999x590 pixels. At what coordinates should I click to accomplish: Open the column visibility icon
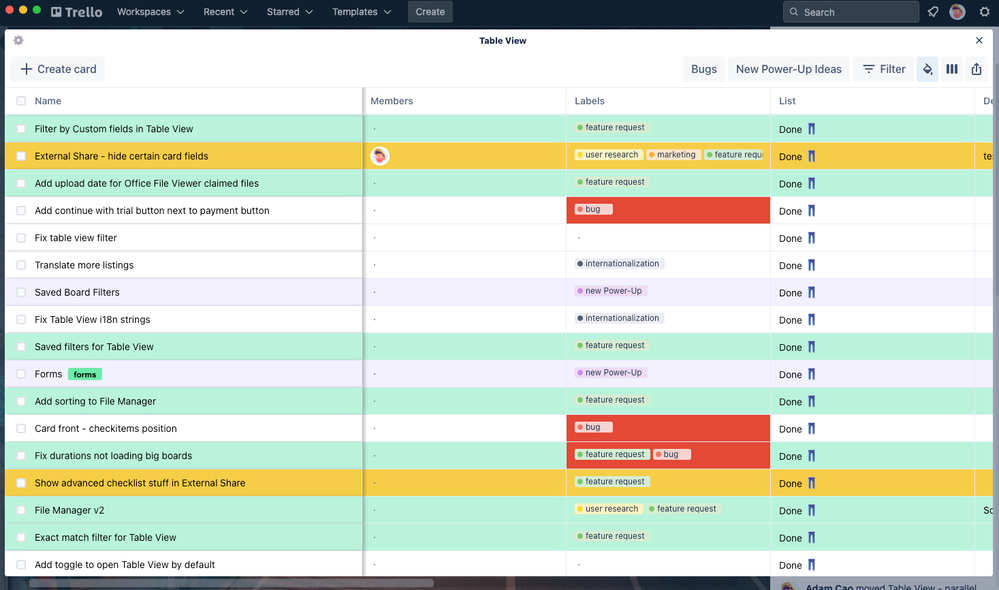(951, 69)
